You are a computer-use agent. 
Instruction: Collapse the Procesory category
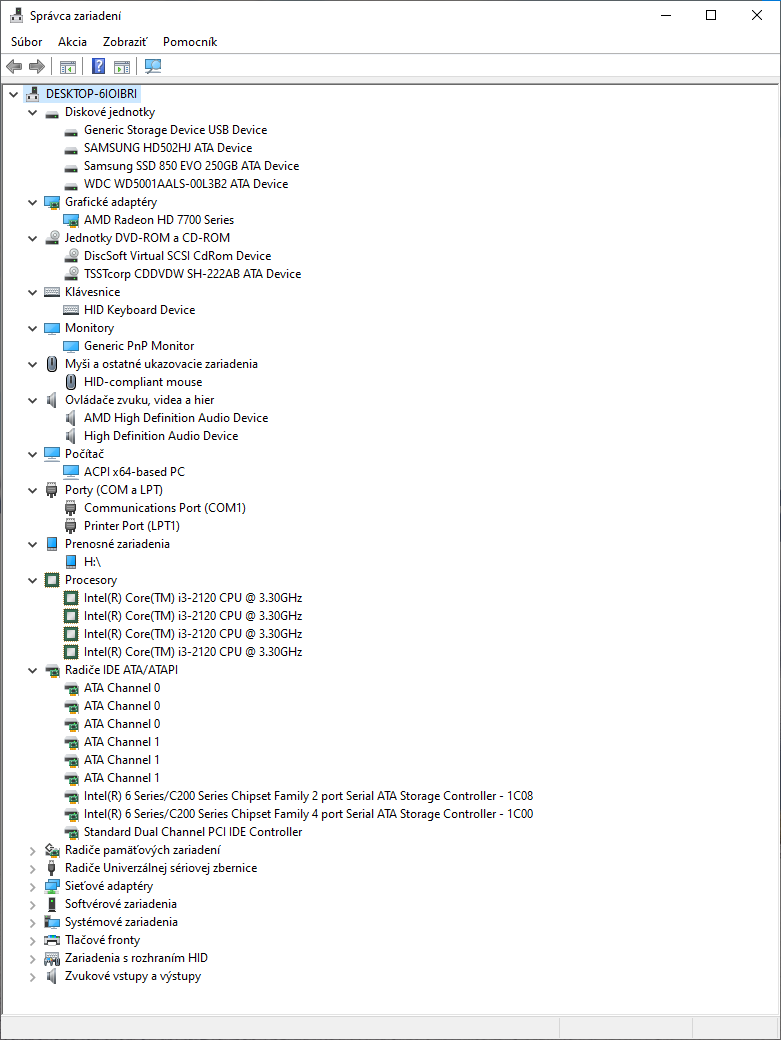(x=32, y=580)
